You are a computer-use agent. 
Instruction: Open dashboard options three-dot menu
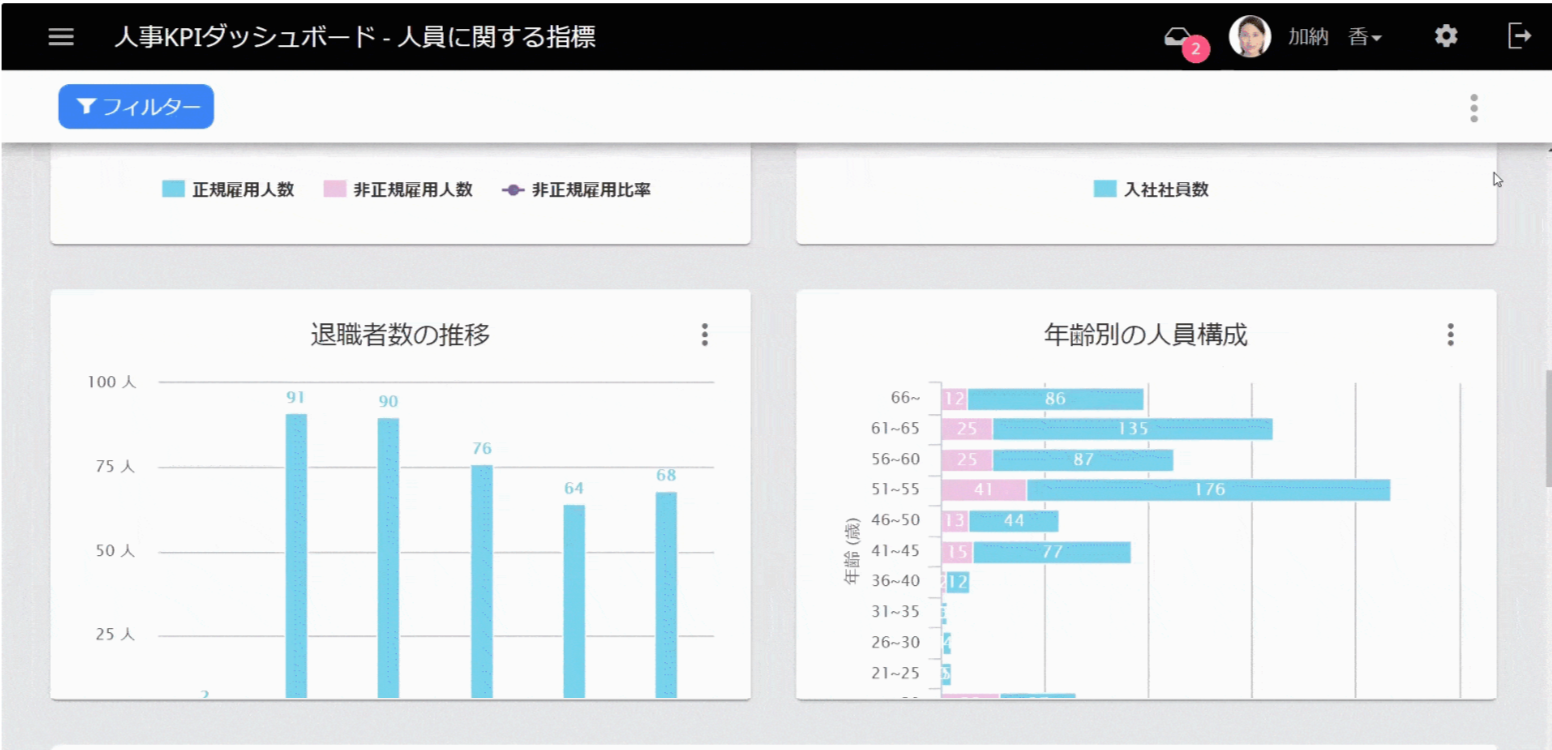click(x=1473, y=108)
